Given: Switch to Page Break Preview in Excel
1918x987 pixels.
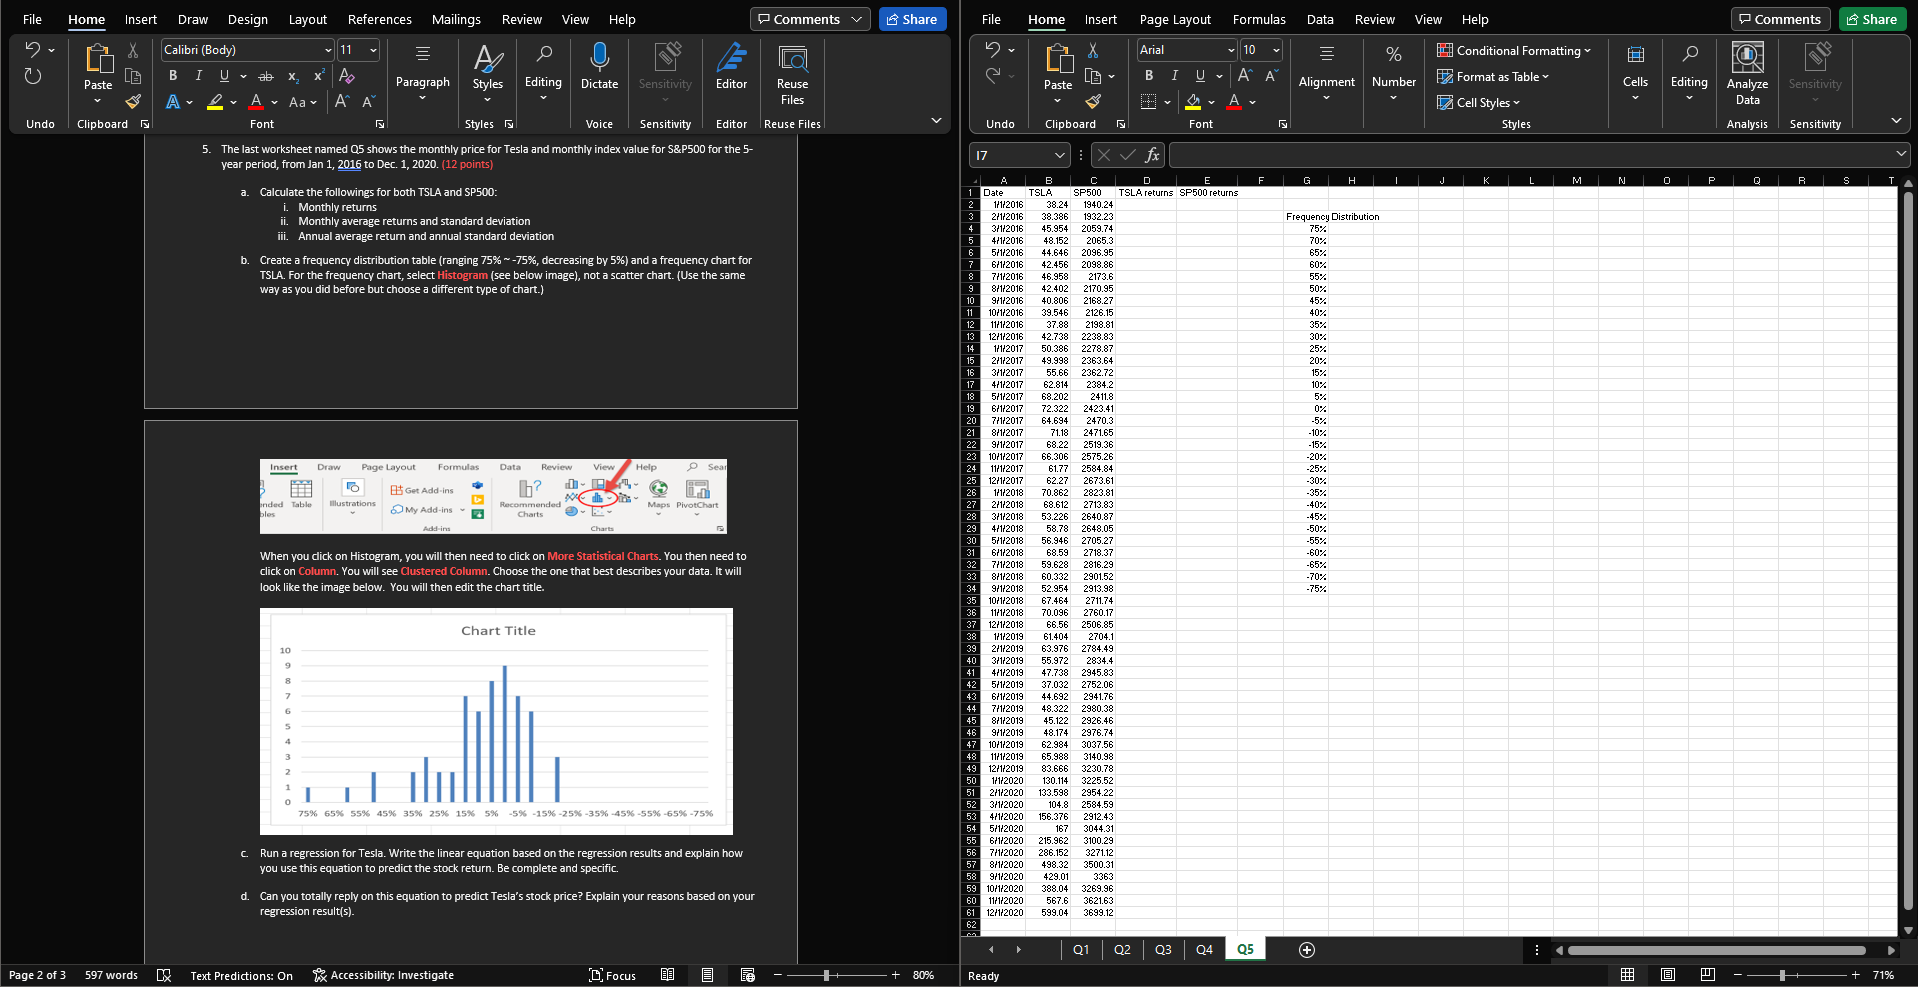Looking at the screenshot, I should (x=1707, y=975).
